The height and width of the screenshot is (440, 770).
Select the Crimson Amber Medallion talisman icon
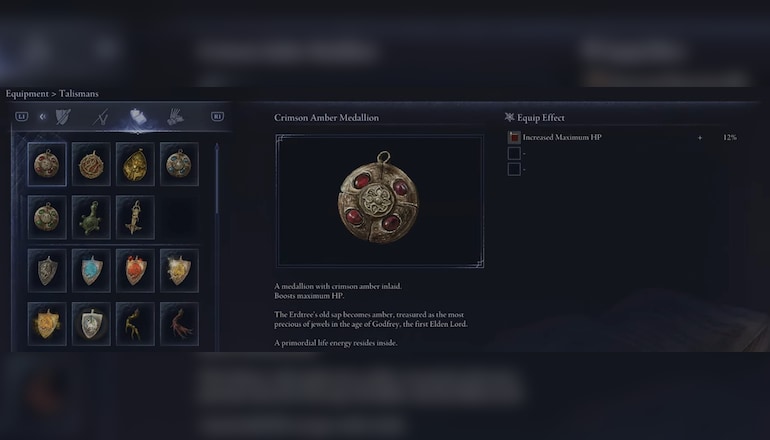coord(47,164)
